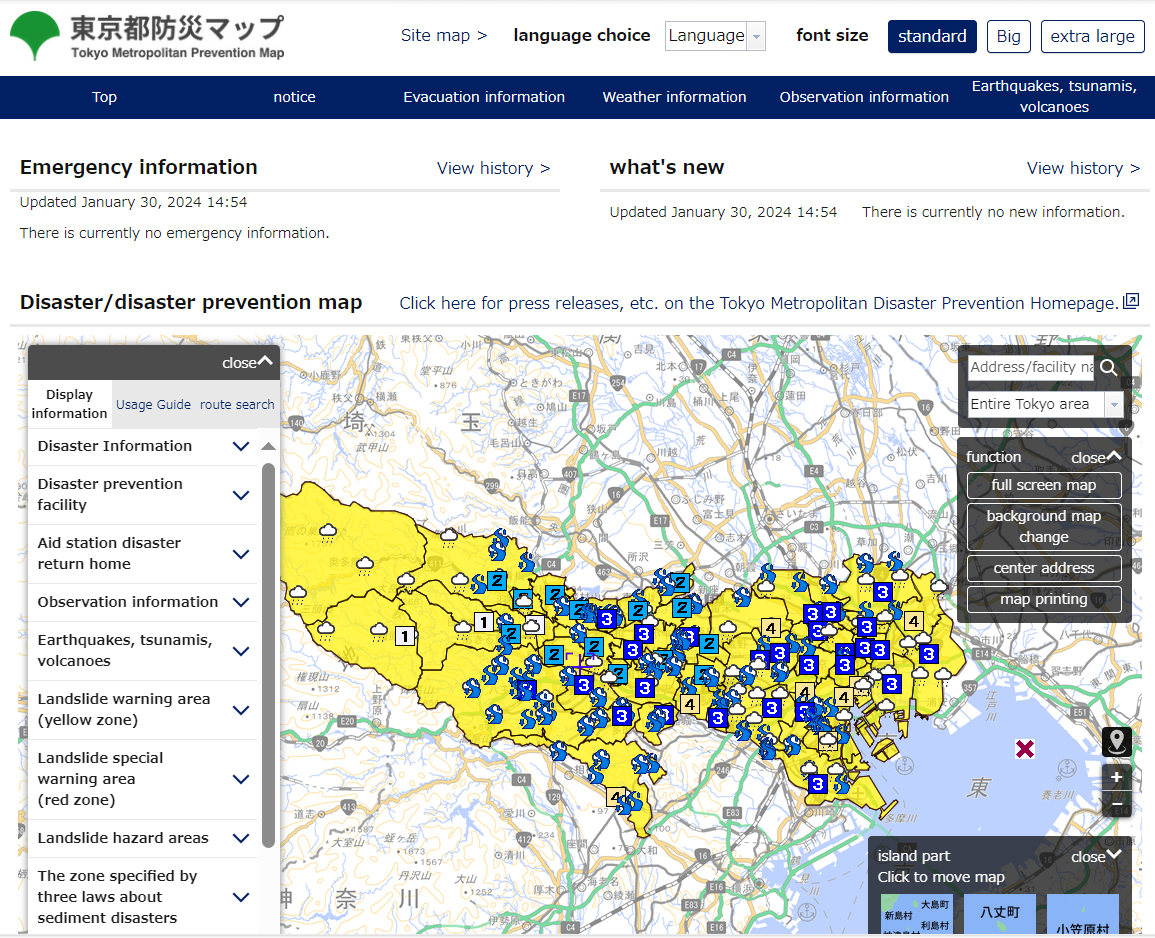
Task: Click the full screen map button
Action: tap(1043, 485)
